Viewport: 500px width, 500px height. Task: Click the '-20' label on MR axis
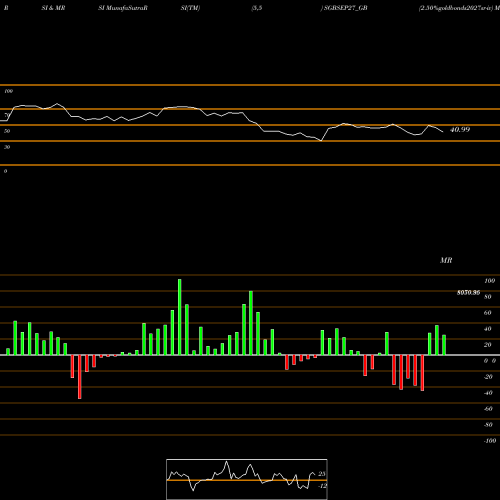click(x=488, y=377)
